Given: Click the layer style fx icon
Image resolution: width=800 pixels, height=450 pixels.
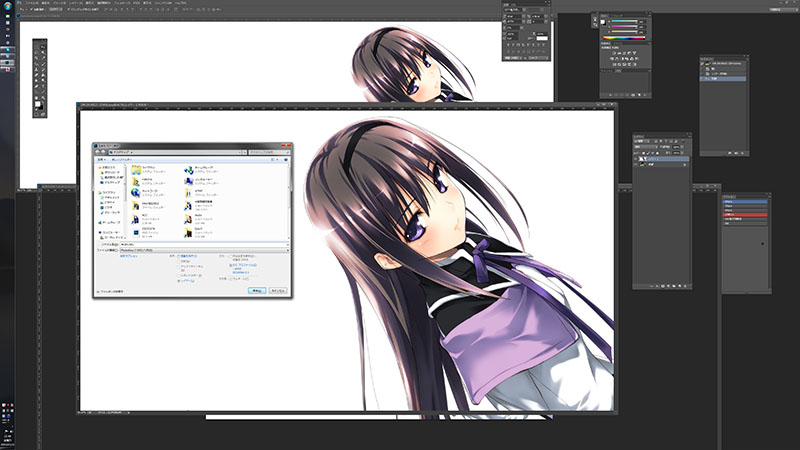Looking at the screenshot, I should (657, 286).
